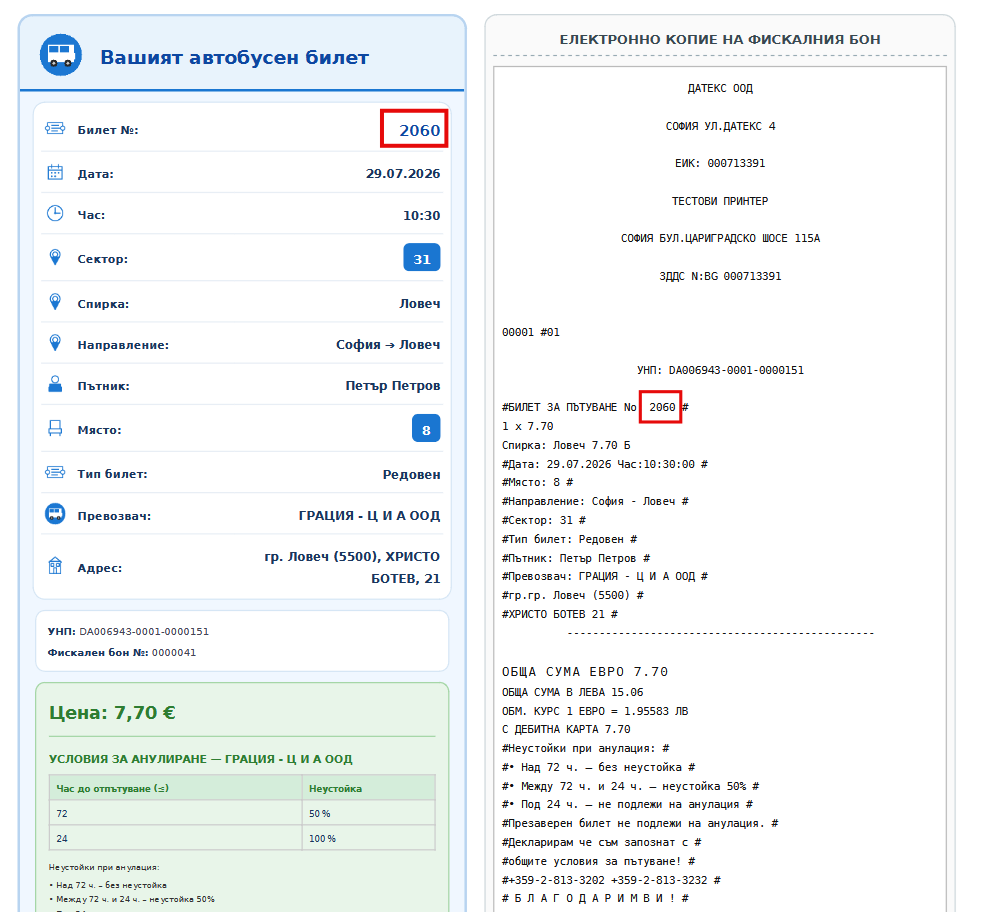
Task: Select the 00001 #01 receipt line
Action: pos(531,332)
